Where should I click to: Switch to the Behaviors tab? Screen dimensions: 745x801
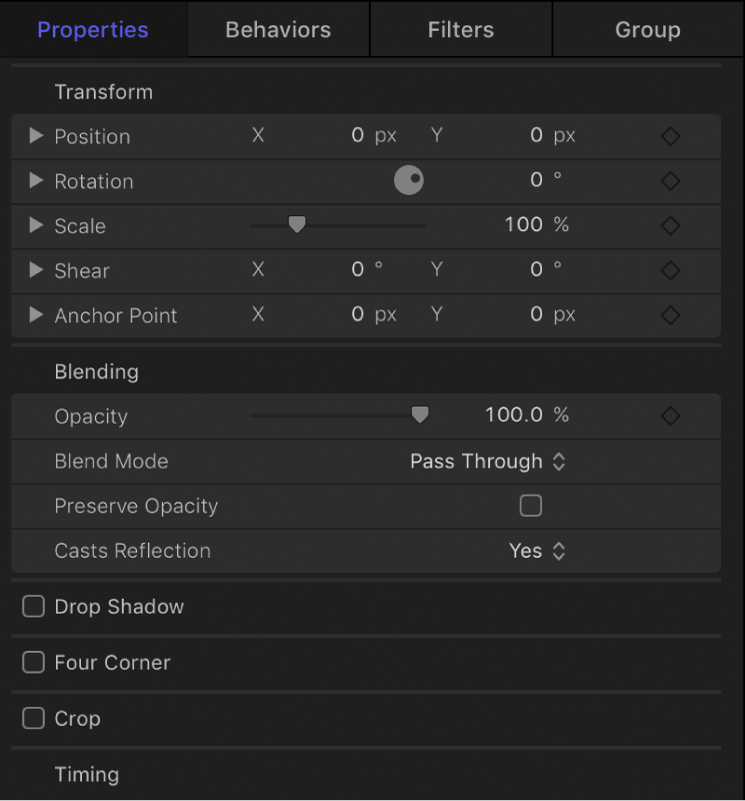click(x=278, y=30)
